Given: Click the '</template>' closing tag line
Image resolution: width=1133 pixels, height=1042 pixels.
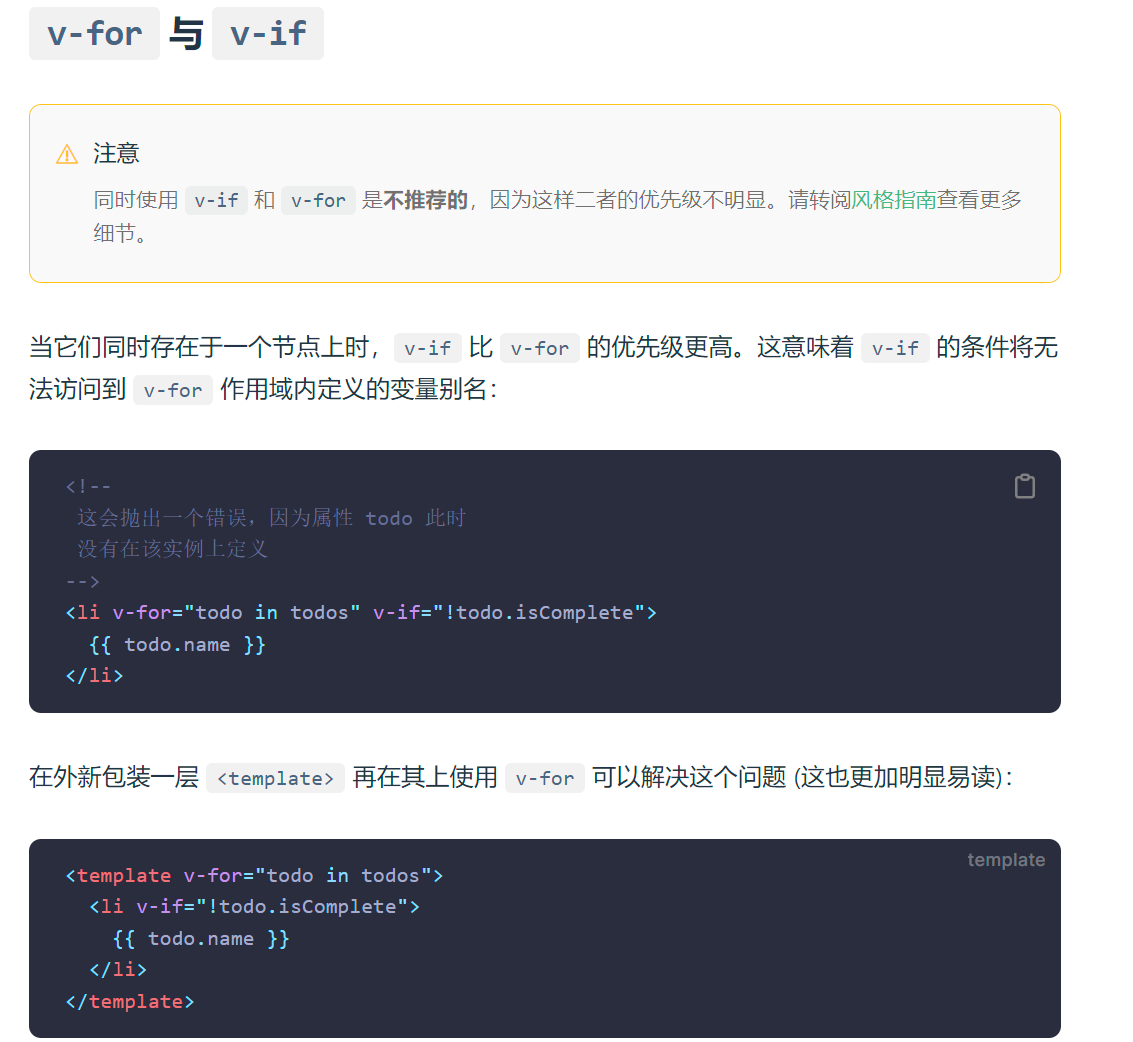Looking at the screenshot, I should (x=130, y=1002).
